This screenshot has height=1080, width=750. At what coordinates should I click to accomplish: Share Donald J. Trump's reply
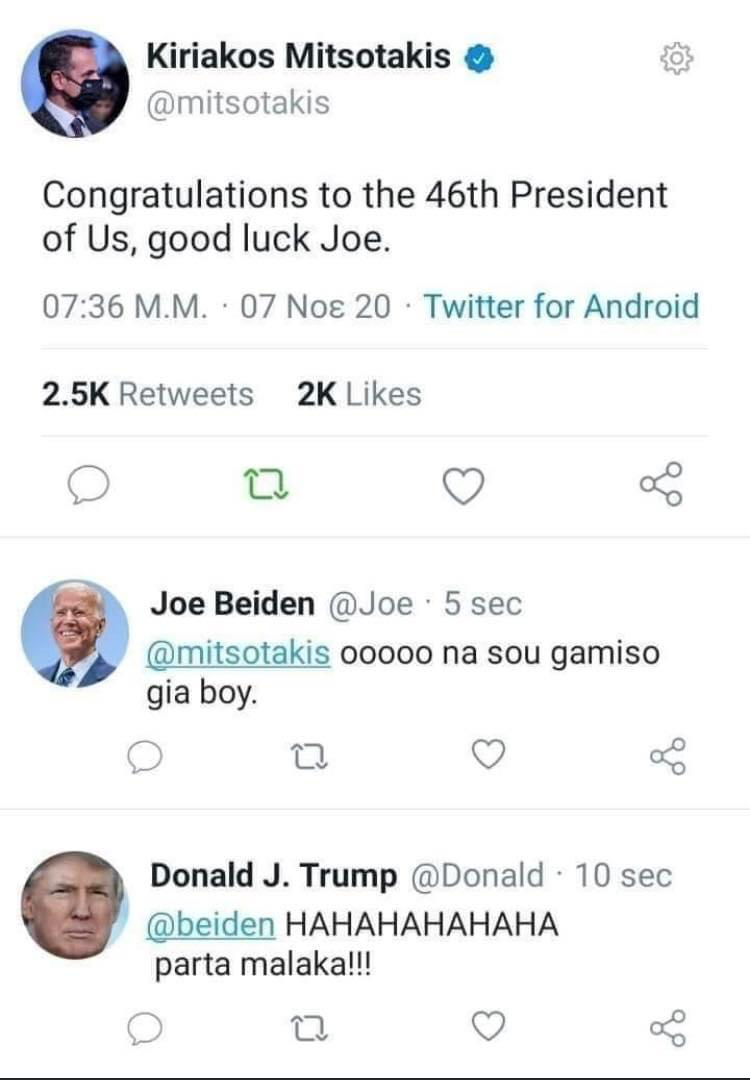coord(667,1027)
